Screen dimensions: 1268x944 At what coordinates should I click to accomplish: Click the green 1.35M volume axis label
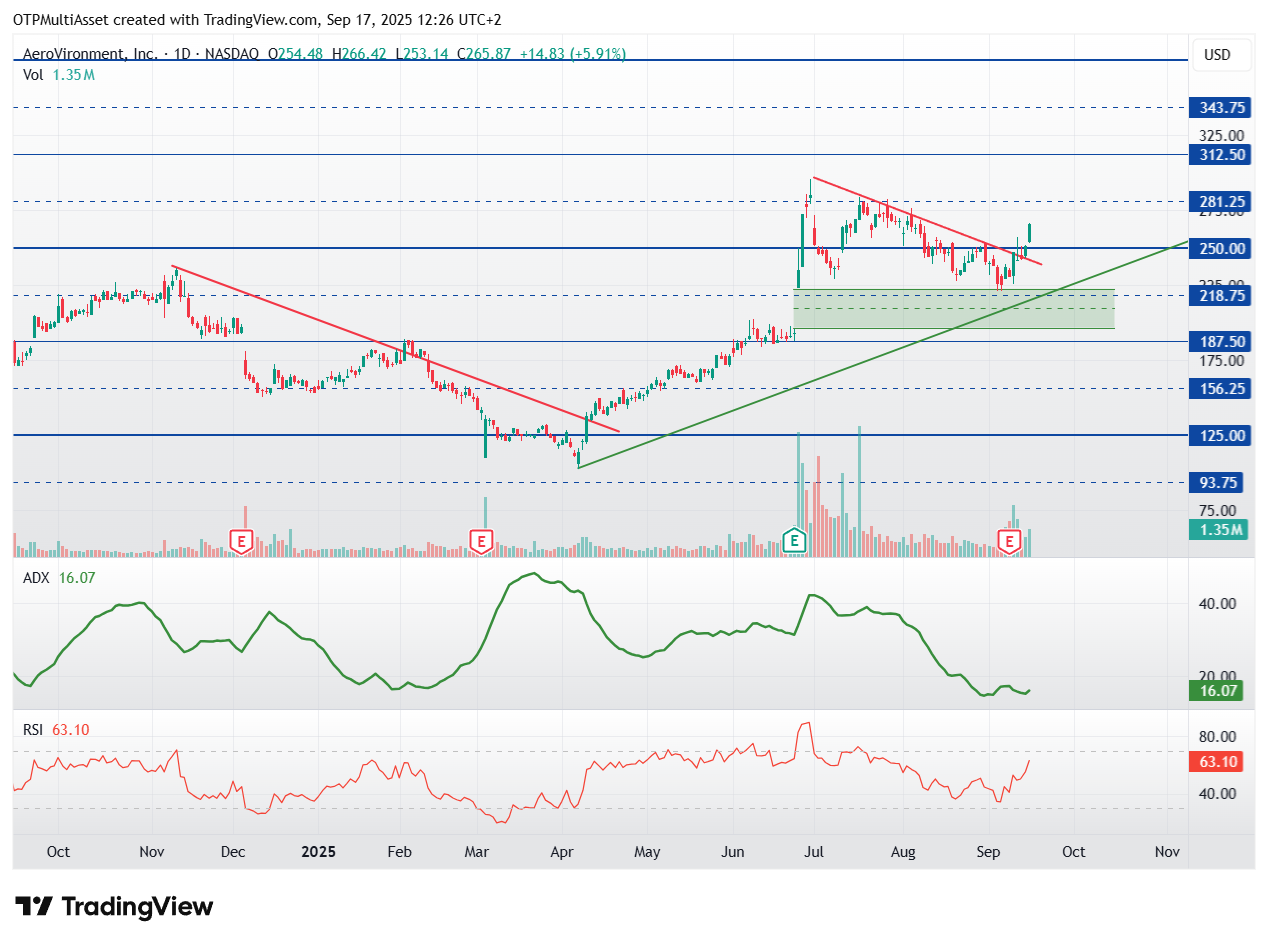point(1219,530)
